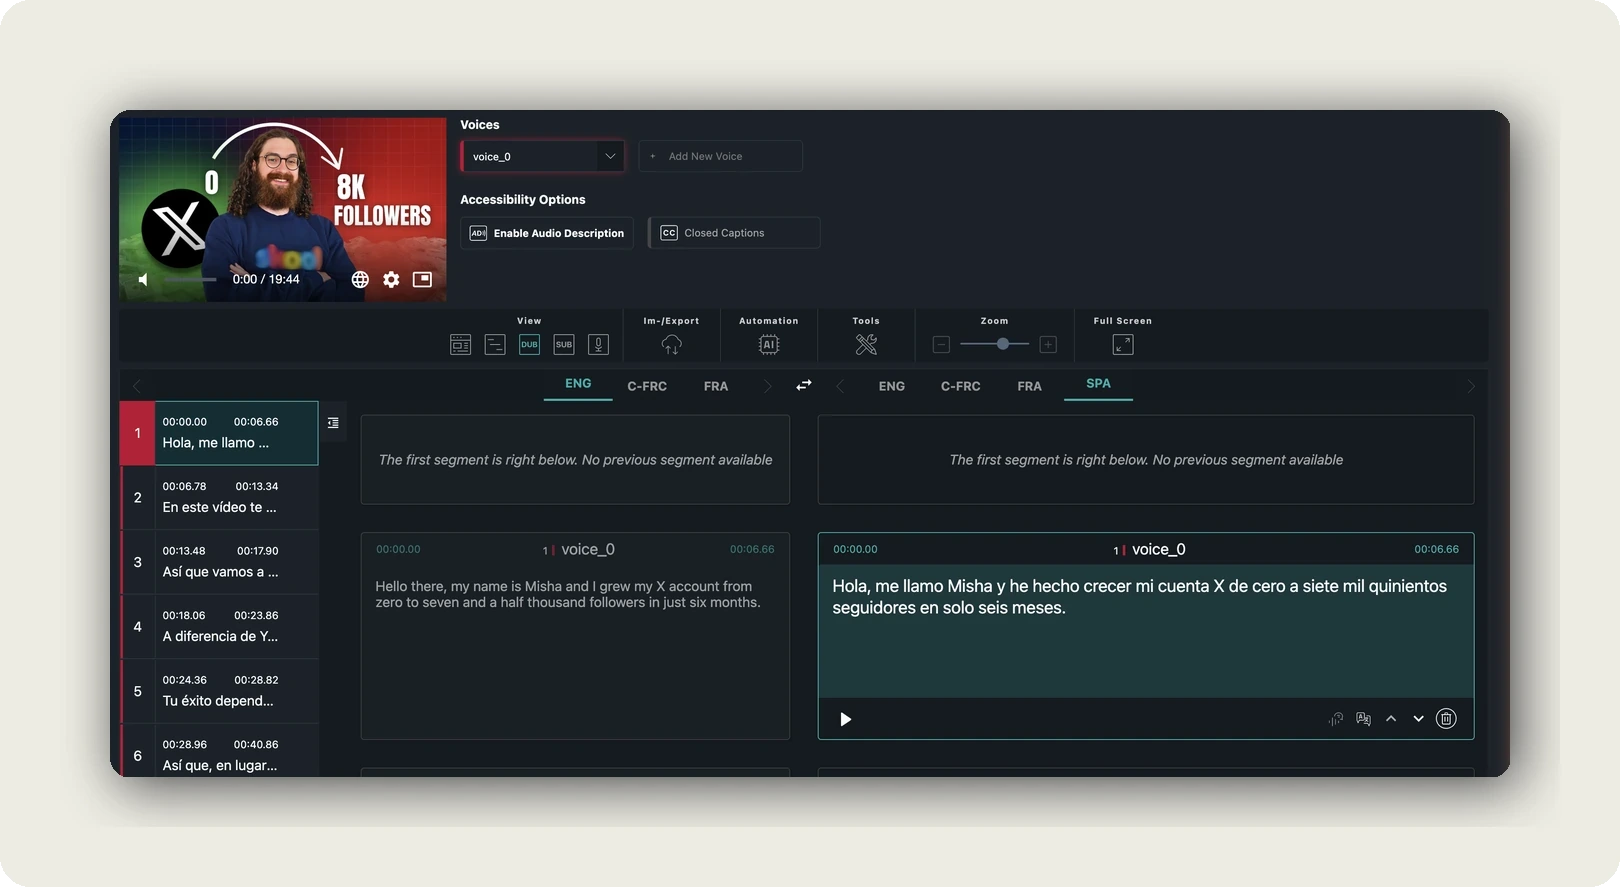Select segment 2 'En este vídeo te ...'

219,497
